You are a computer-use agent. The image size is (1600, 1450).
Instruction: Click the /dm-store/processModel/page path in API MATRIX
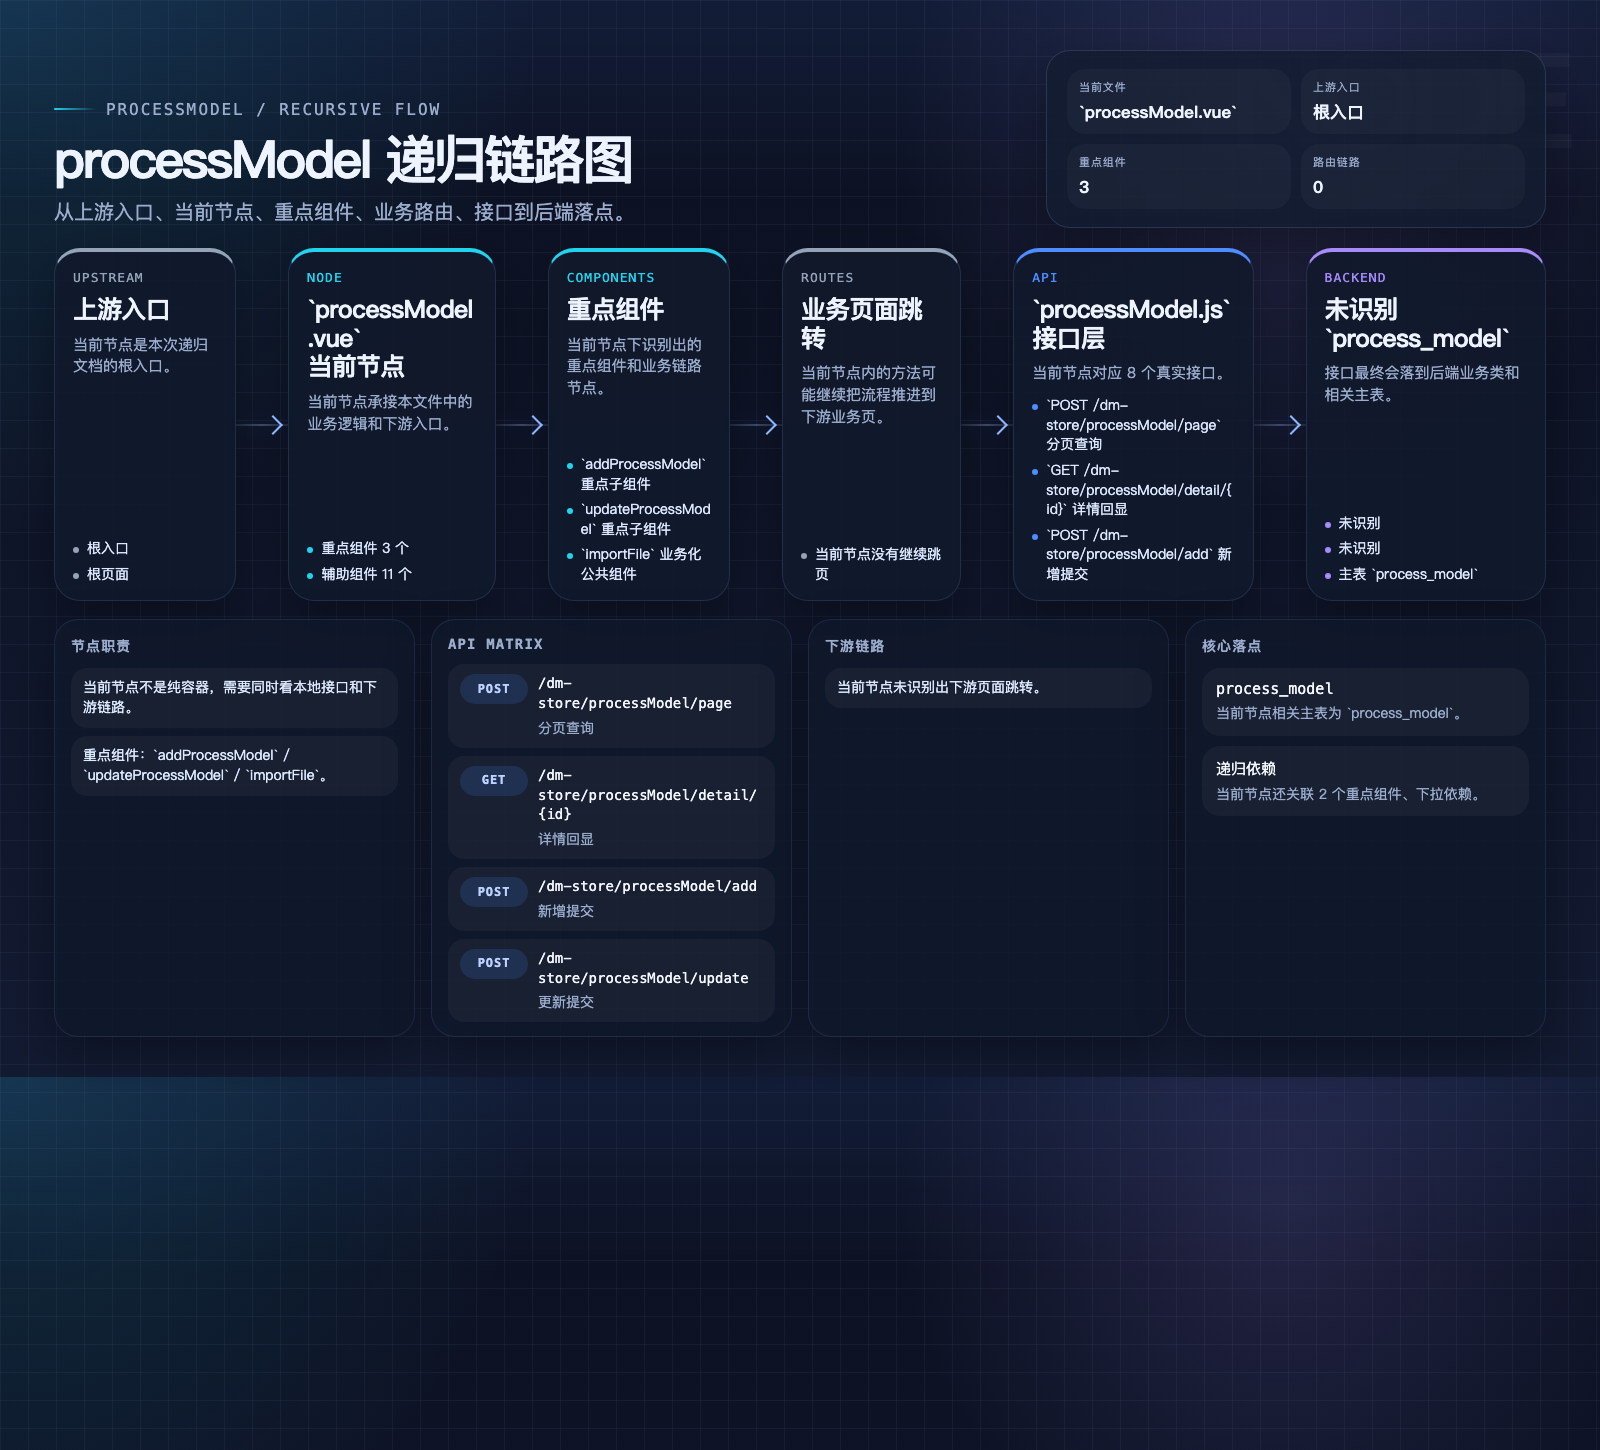point(635,693)
